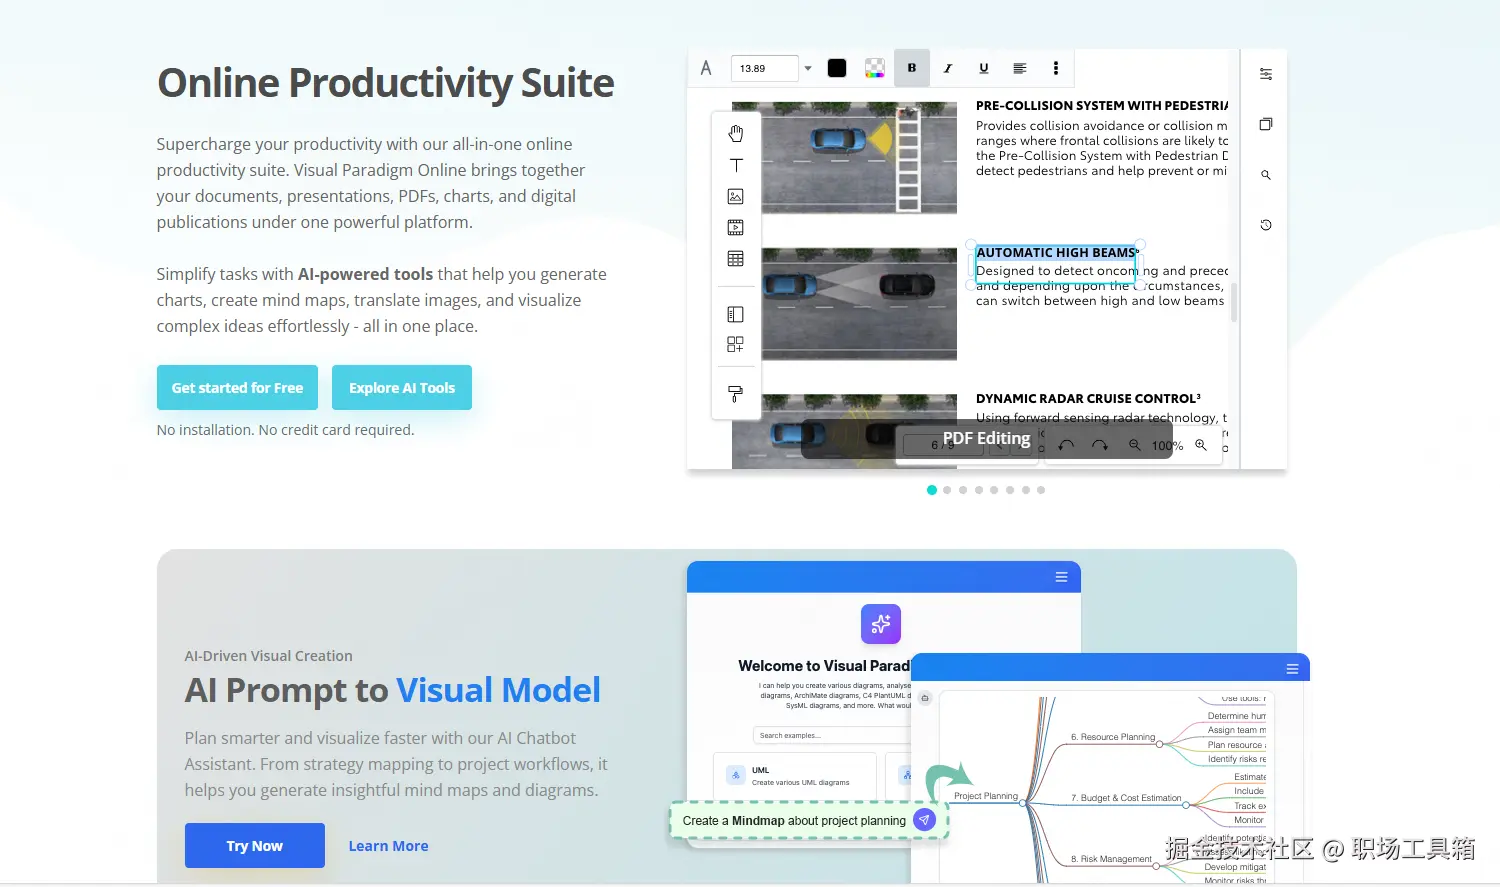Open hamburger menu in chatbot welcome window
This screenshot has width=1500, height=887.
(1061, 577)
